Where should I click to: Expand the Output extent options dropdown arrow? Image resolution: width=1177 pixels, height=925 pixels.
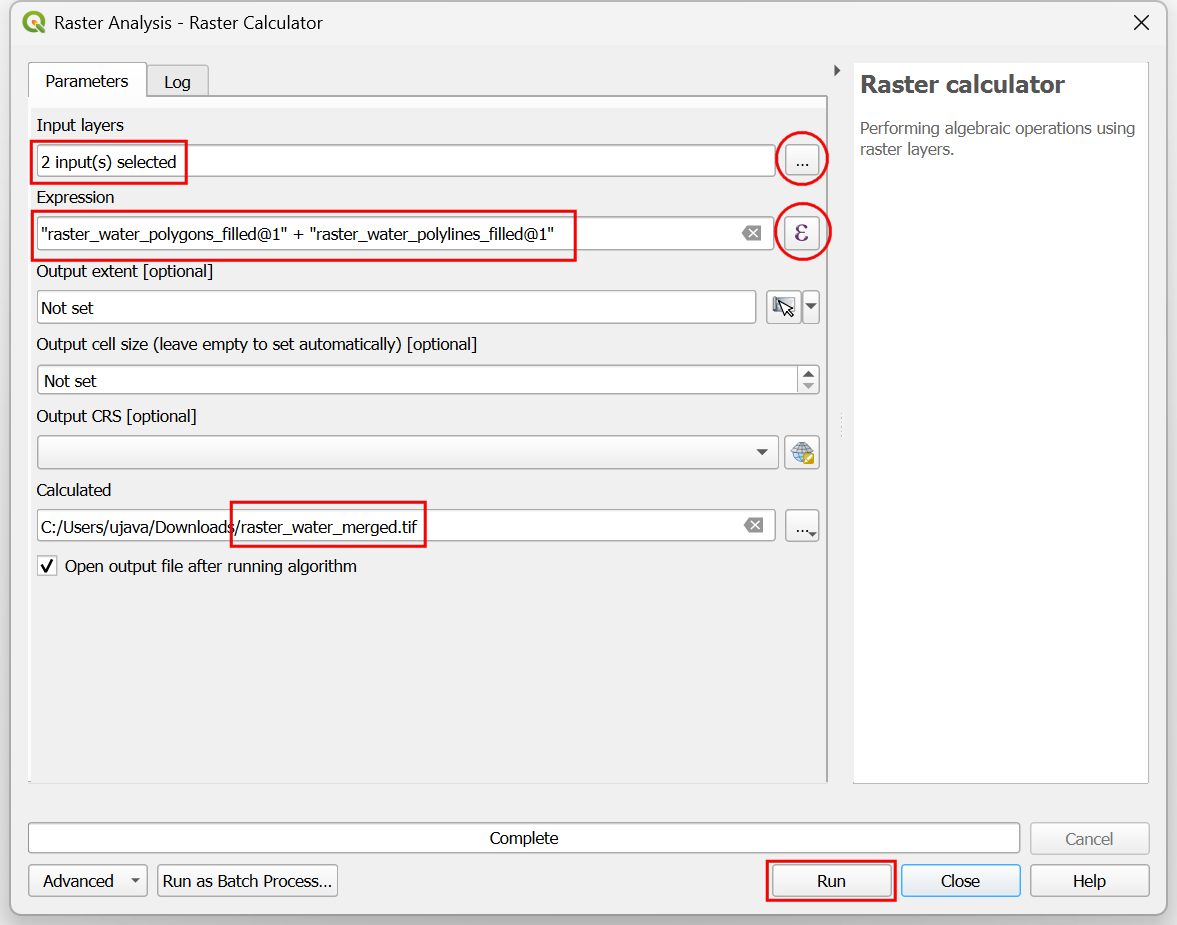[x=811, y=308]
